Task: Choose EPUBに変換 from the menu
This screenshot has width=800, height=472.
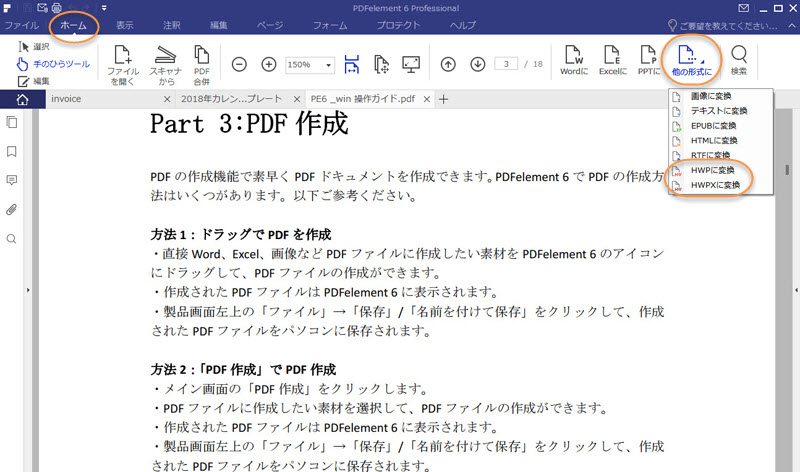Action: pos(721,126)
